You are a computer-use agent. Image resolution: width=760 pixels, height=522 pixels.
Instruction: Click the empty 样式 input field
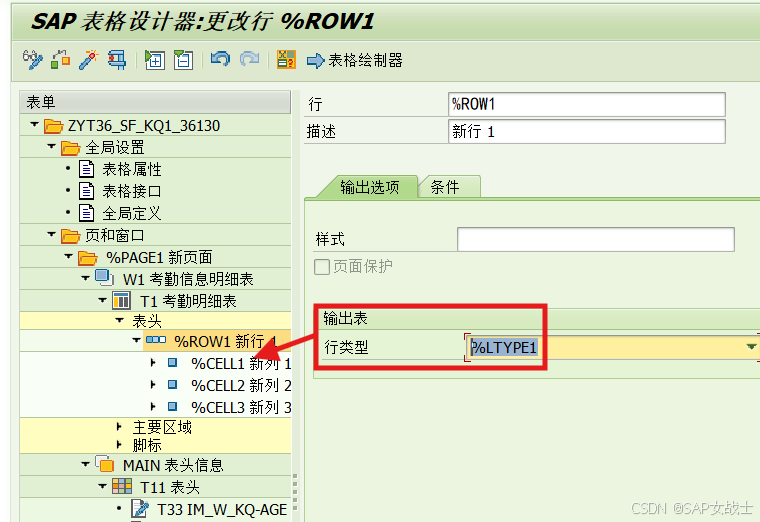click(x=596, y=239)
